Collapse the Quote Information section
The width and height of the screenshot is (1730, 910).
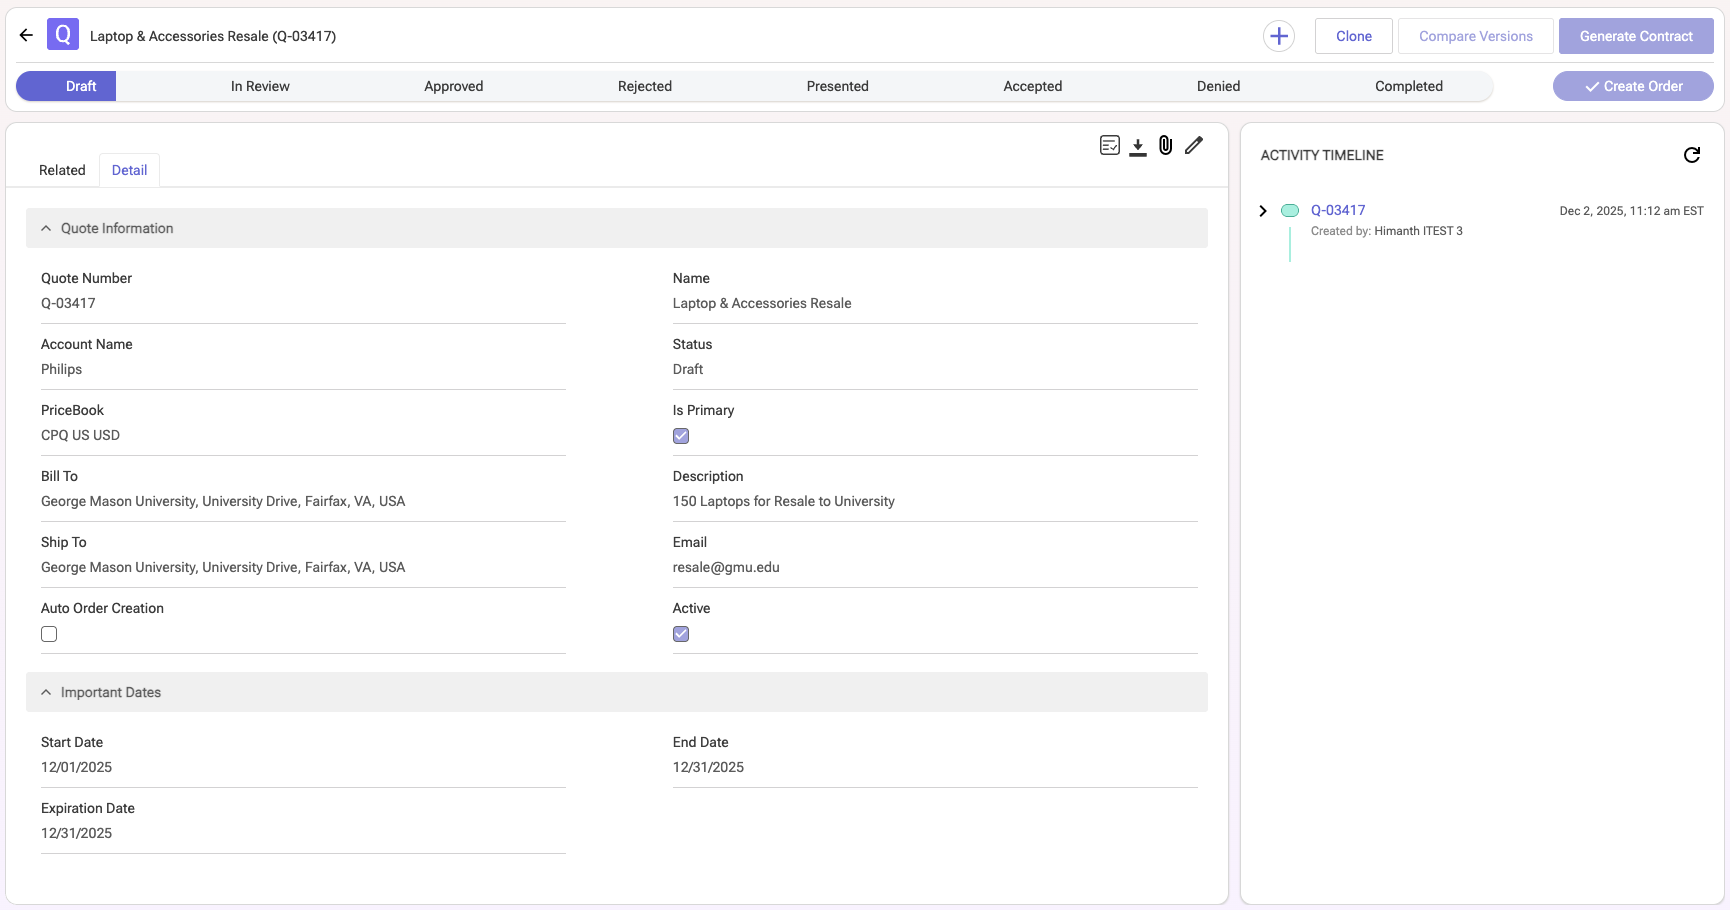coord(46,228)
